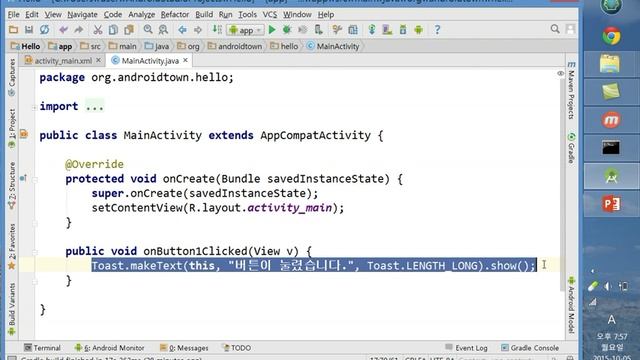Navigate back with the left arrow icon
Image resolution: width=640 pixels, height=360 pixels.
click(x=182, y=30)
